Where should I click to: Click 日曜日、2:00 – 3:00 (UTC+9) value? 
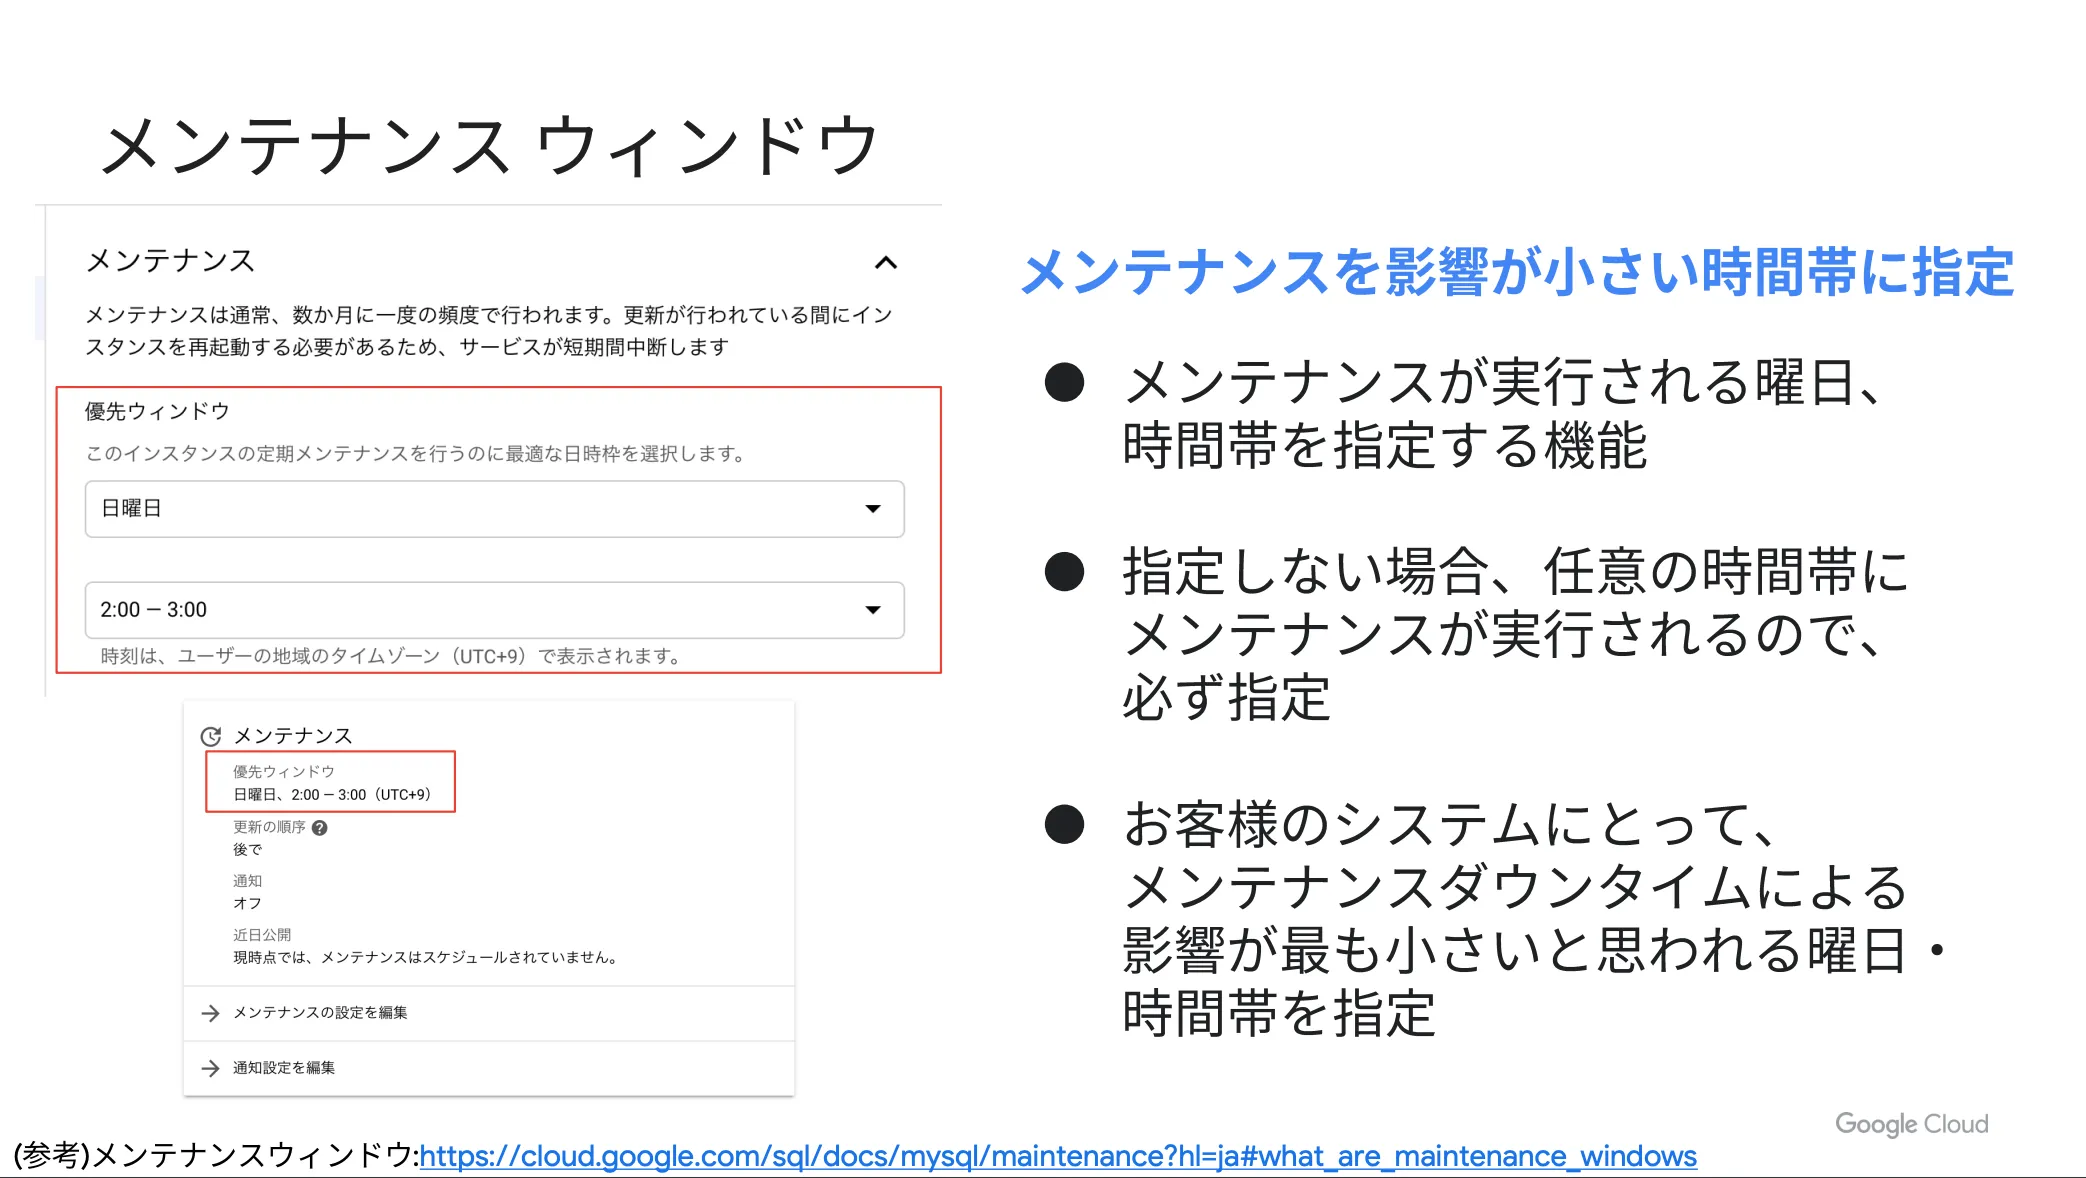coord(332,795)
